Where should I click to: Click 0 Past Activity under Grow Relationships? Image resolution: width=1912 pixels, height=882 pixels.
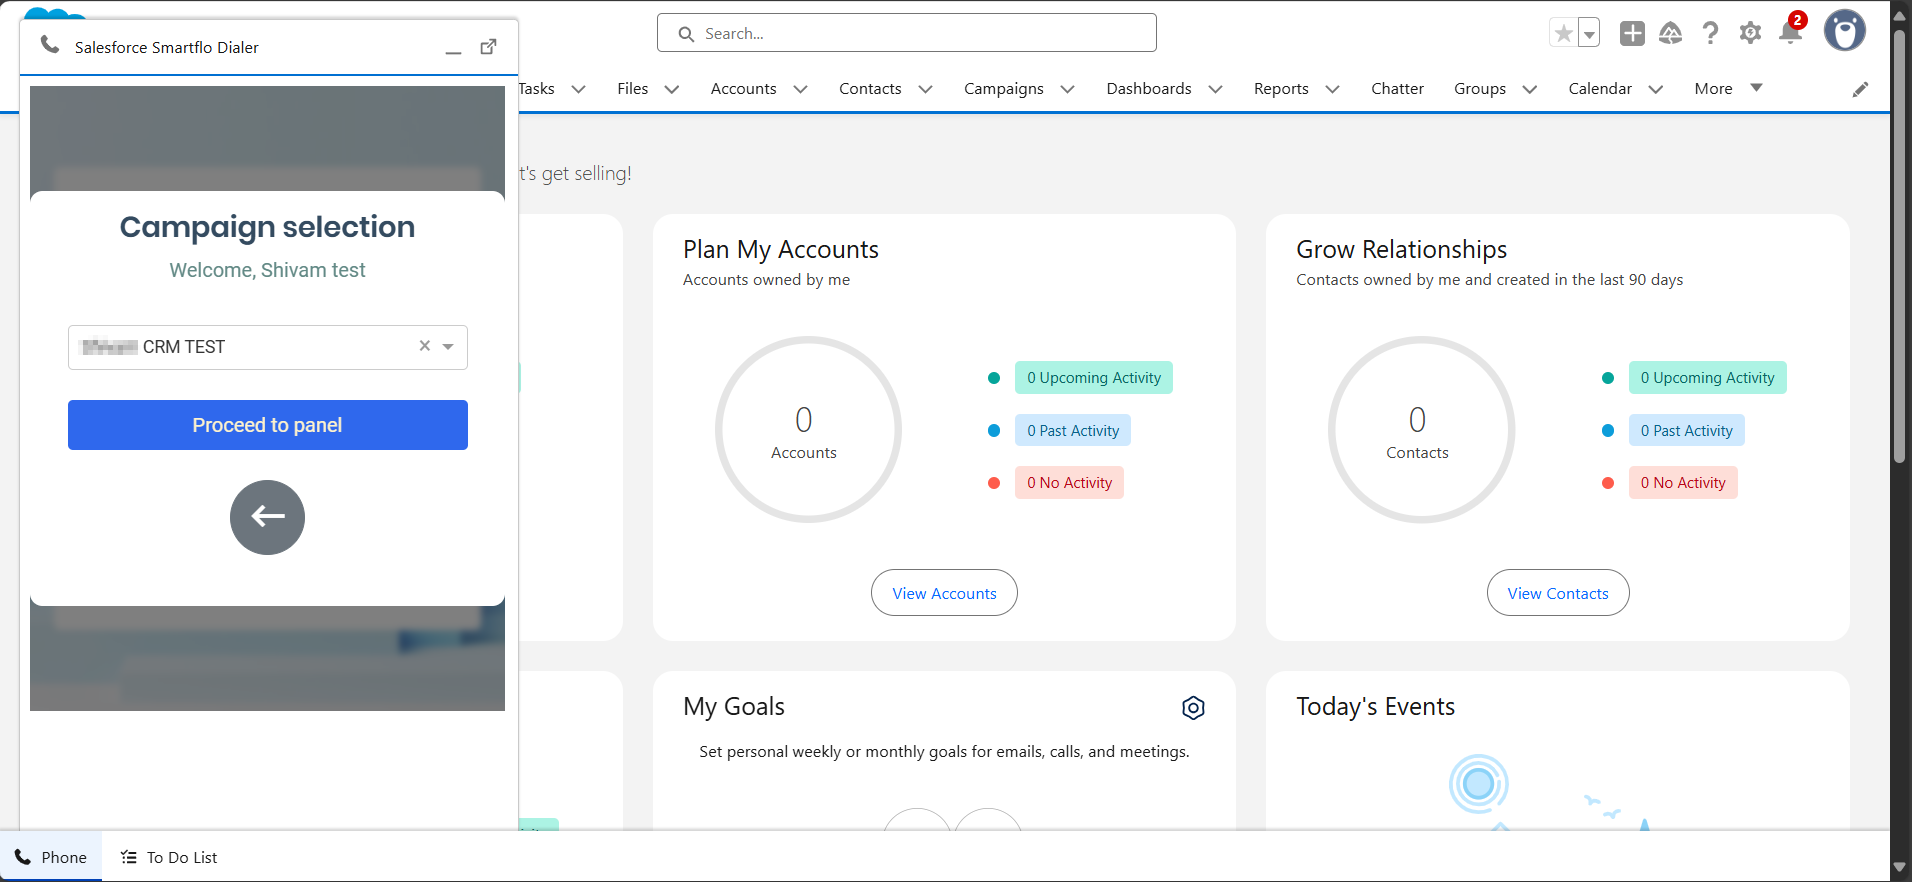coord(1686,430)
